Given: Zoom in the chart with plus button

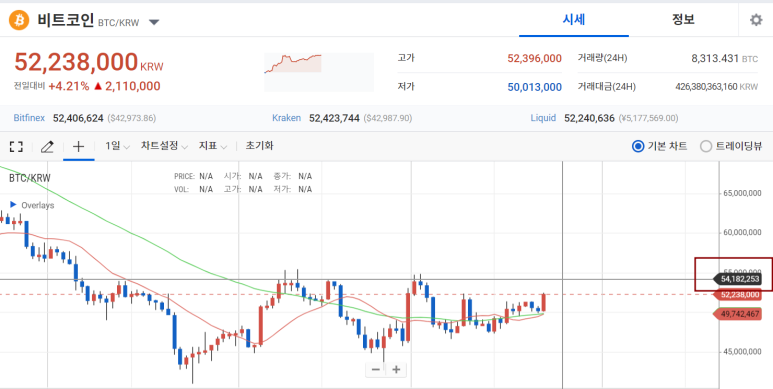Looking at the screenshot, I should click(x=396, y=369).
